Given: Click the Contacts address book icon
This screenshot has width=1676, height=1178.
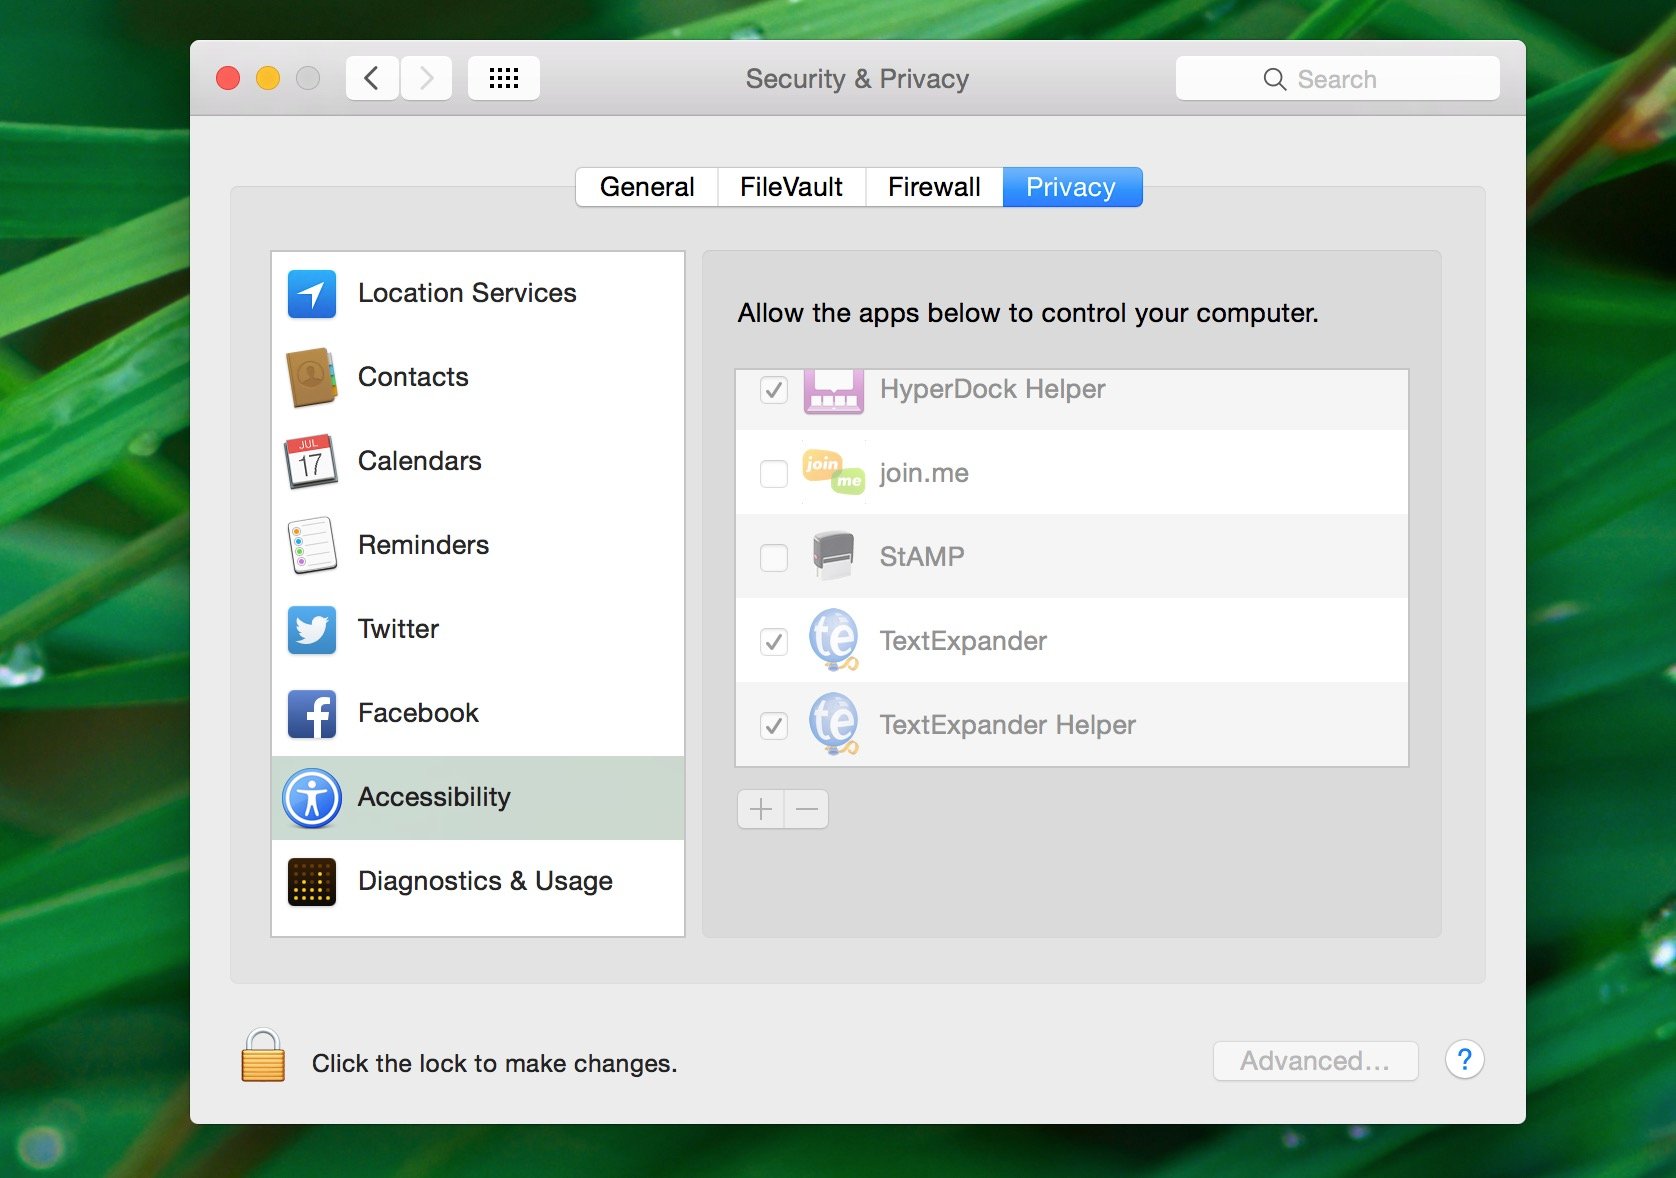Looking at the screenshot, I should 312,377.
